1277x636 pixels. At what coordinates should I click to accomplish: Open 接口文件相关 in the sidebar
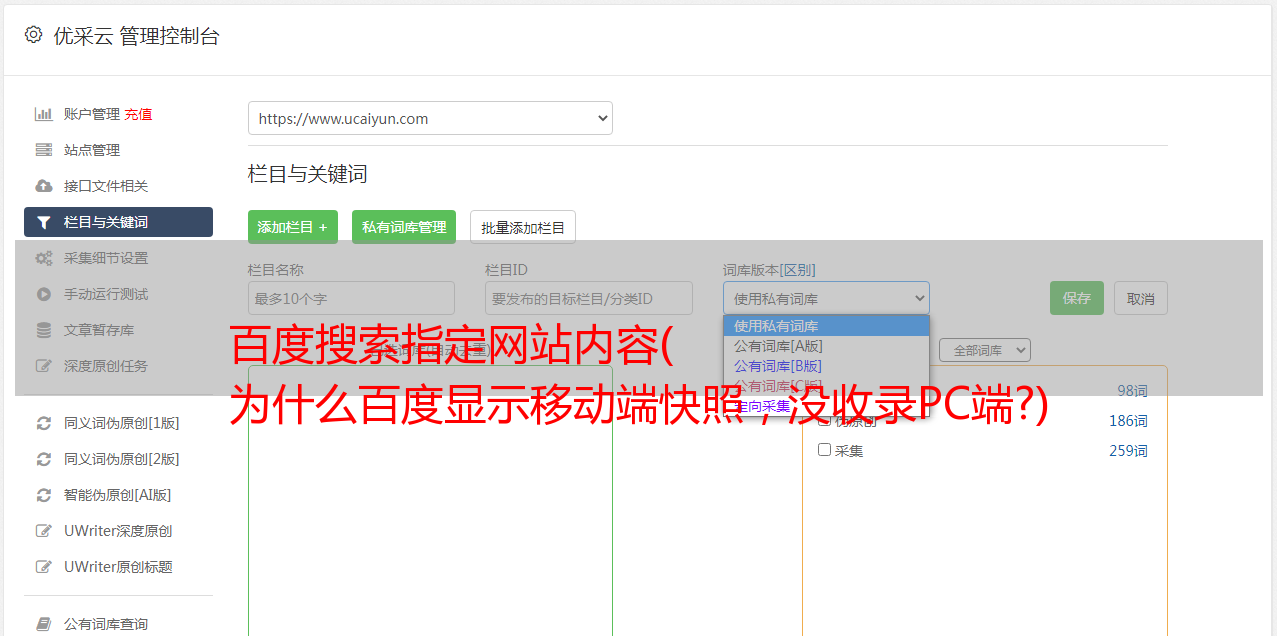click(x=106, y=186)
